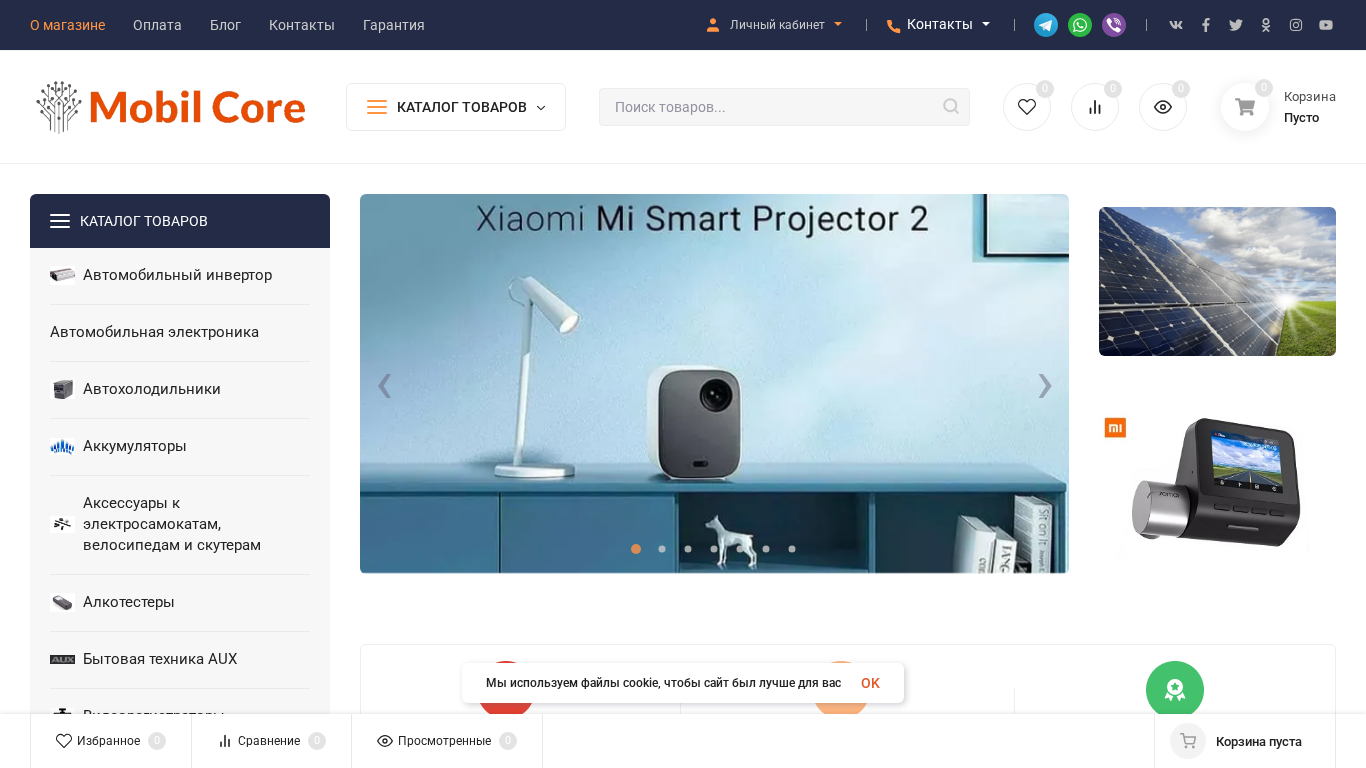This screenshot has width=1366, height=768.
Task: Go to the third banner slide dot
Action: [688, 549]
